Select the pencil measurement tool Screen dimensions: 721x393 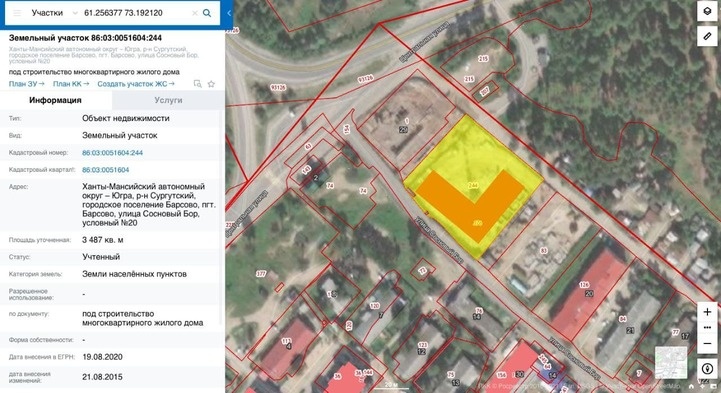tap(707, 36)
